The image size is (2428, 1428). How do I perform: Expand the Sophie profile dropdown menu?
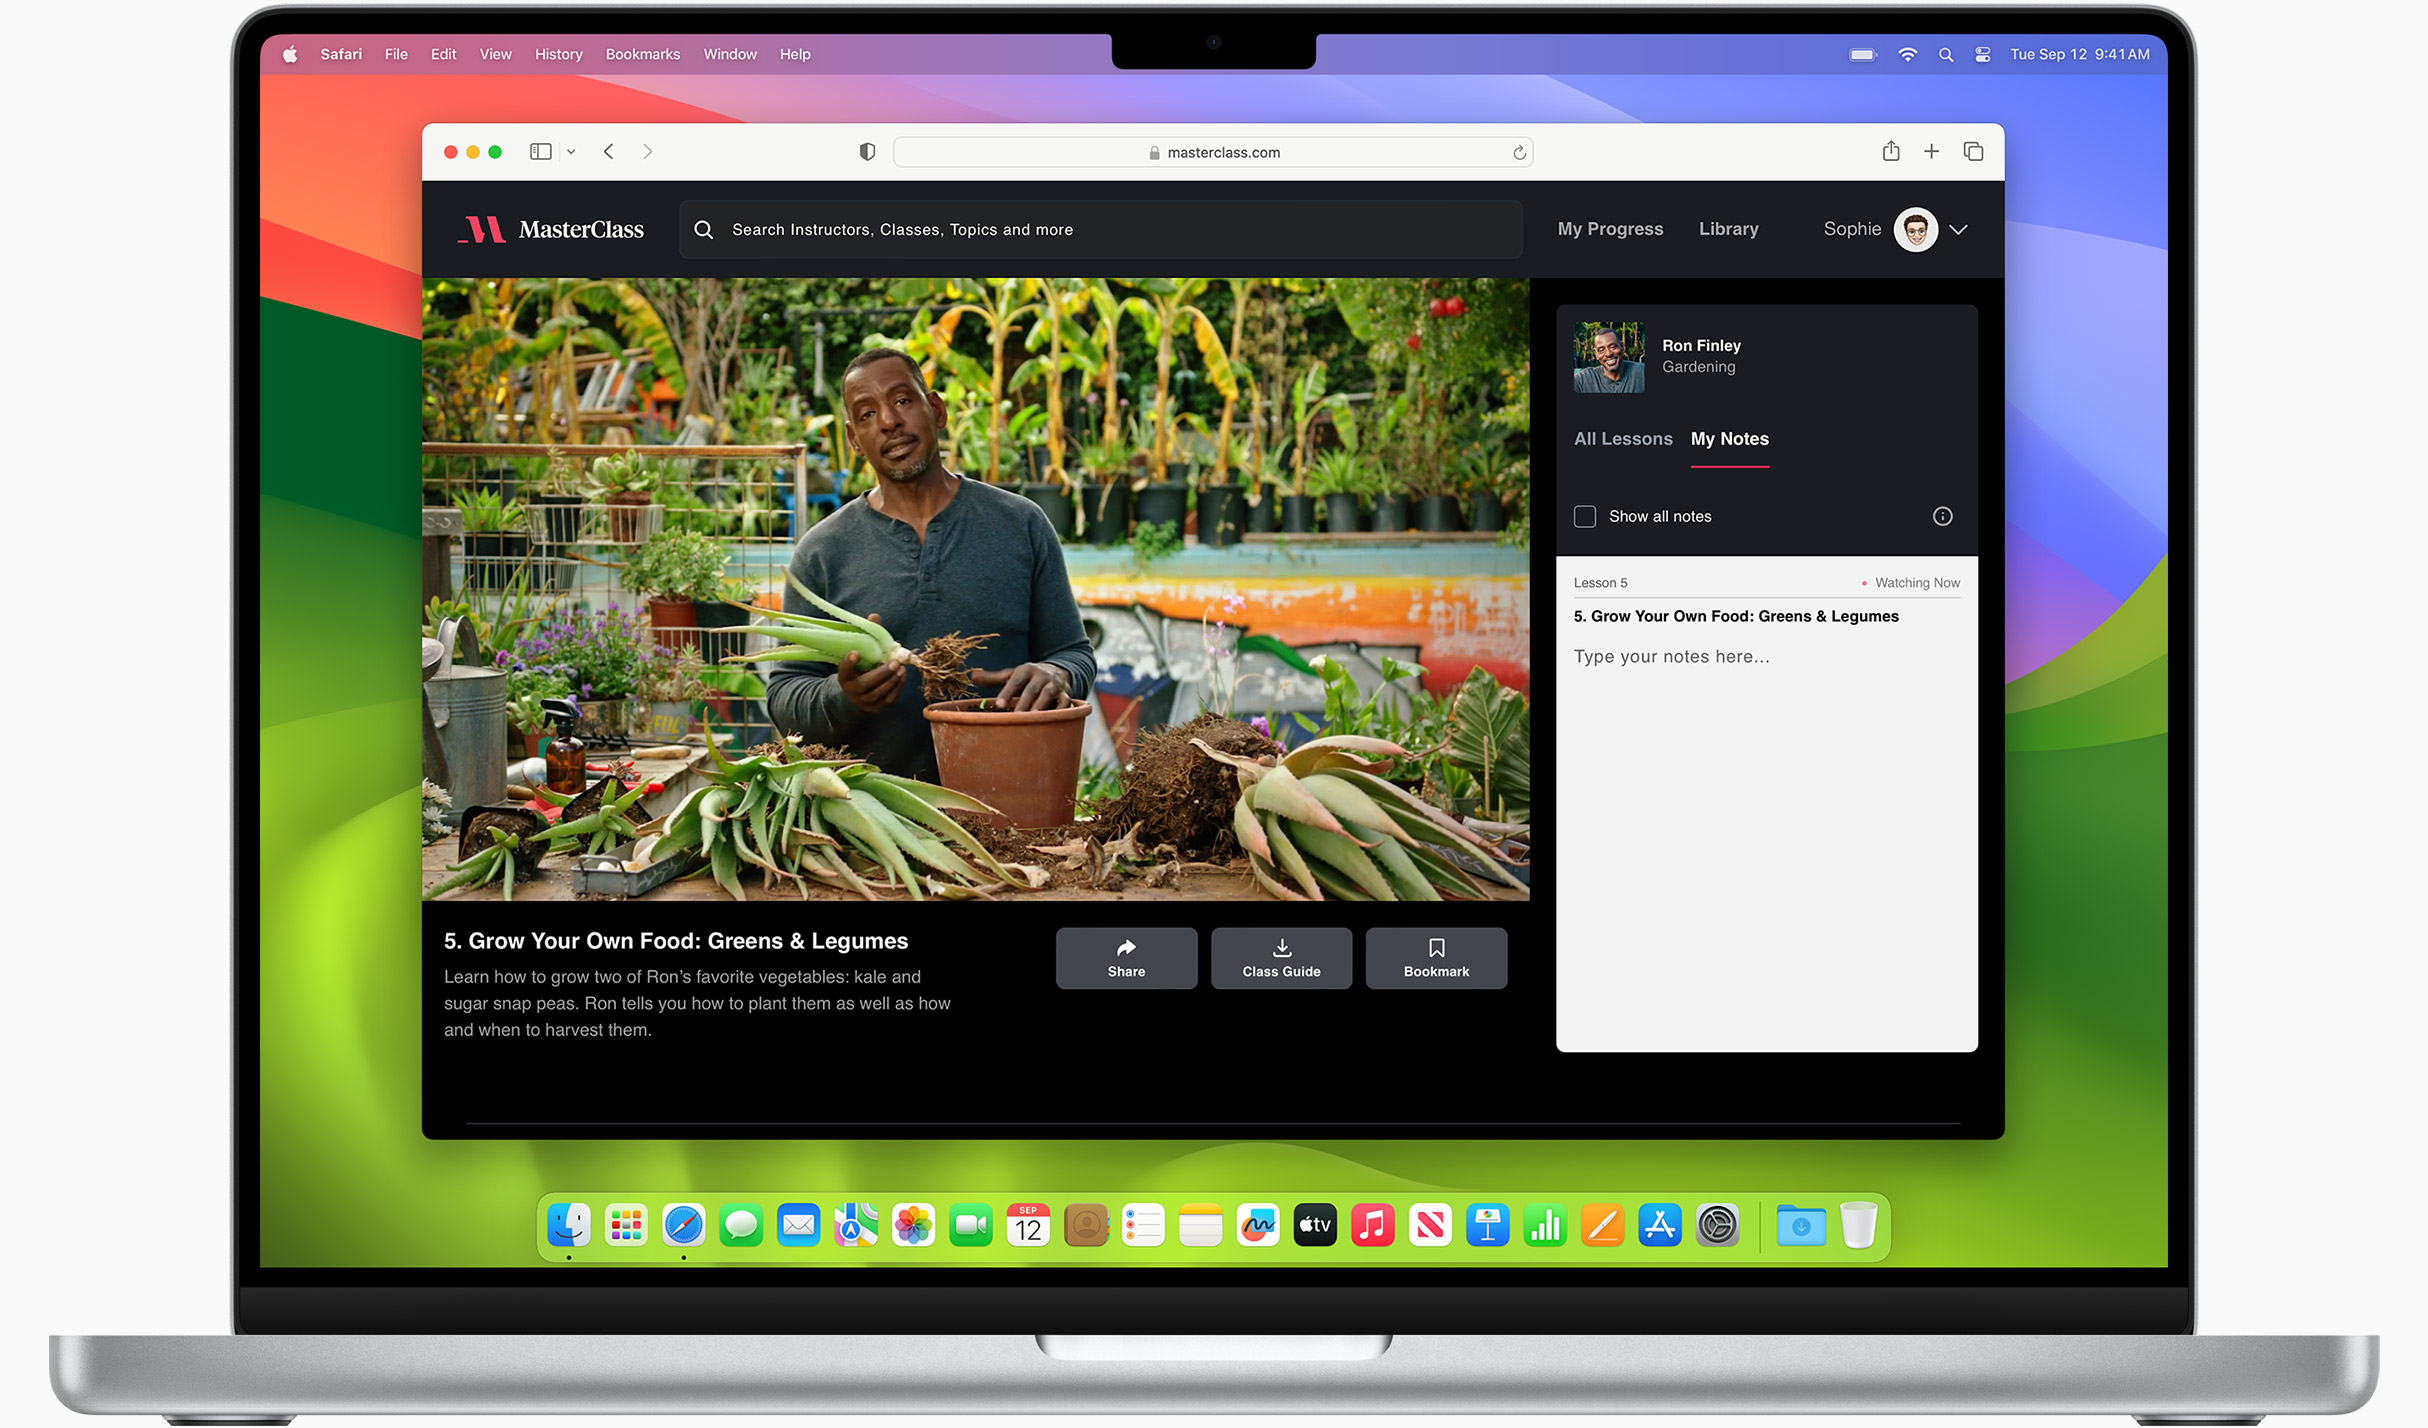(x=1961, y=230)
